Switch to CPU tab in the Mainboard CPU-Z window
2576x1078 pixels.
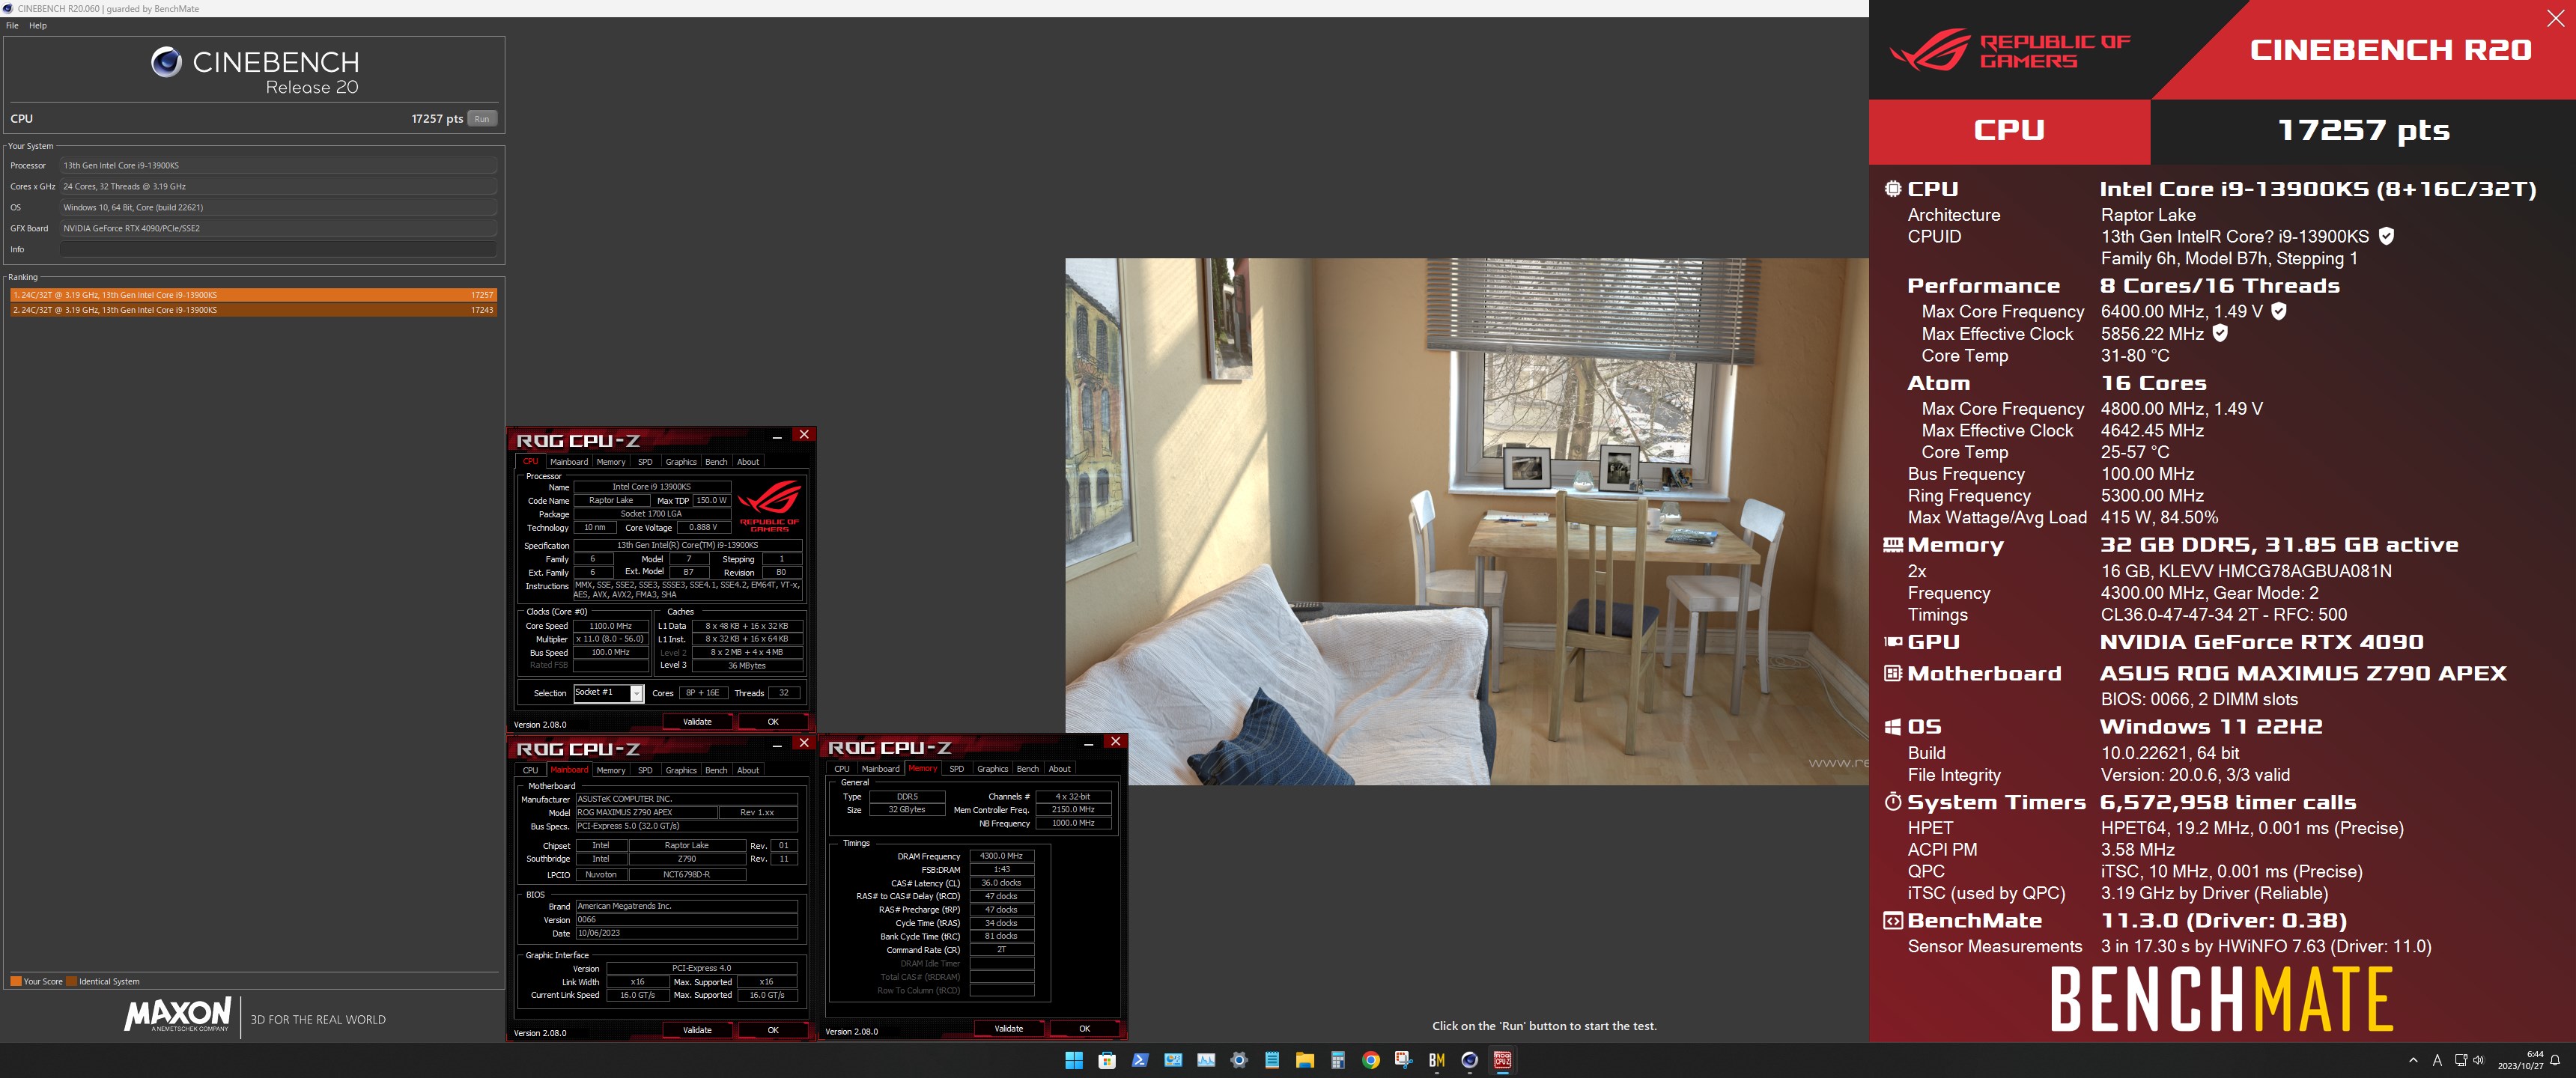coord(530,770)
